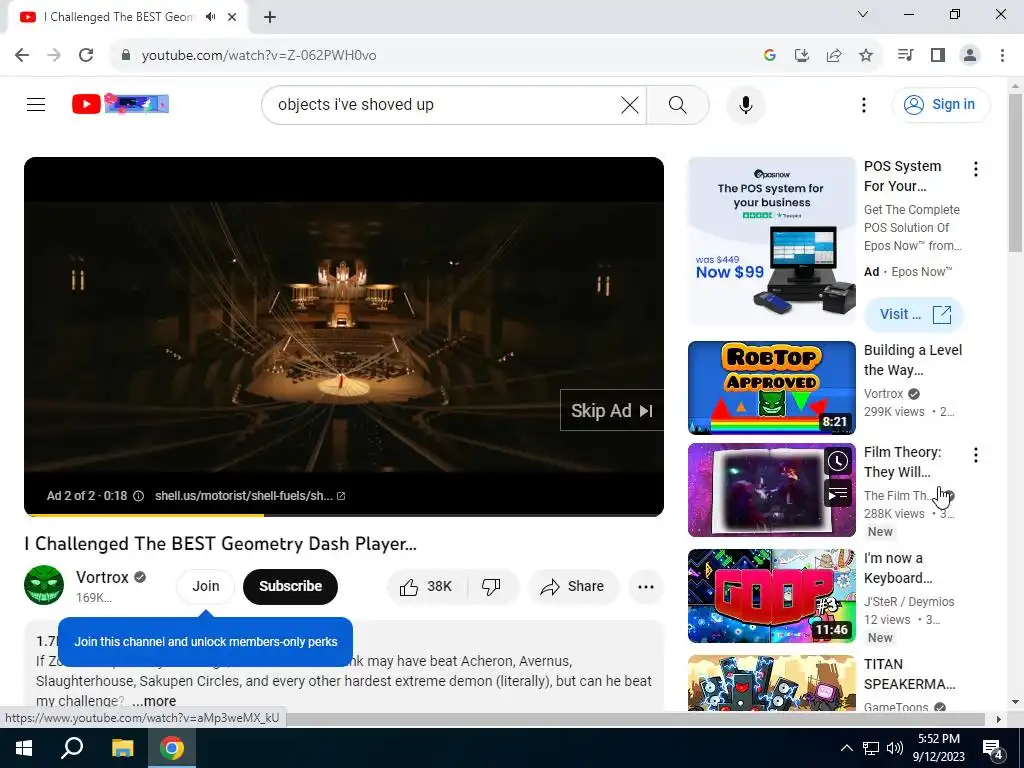Click the vertical page scrollbar
This screenshot has width=1024, height=768.
click(1015, 172)
